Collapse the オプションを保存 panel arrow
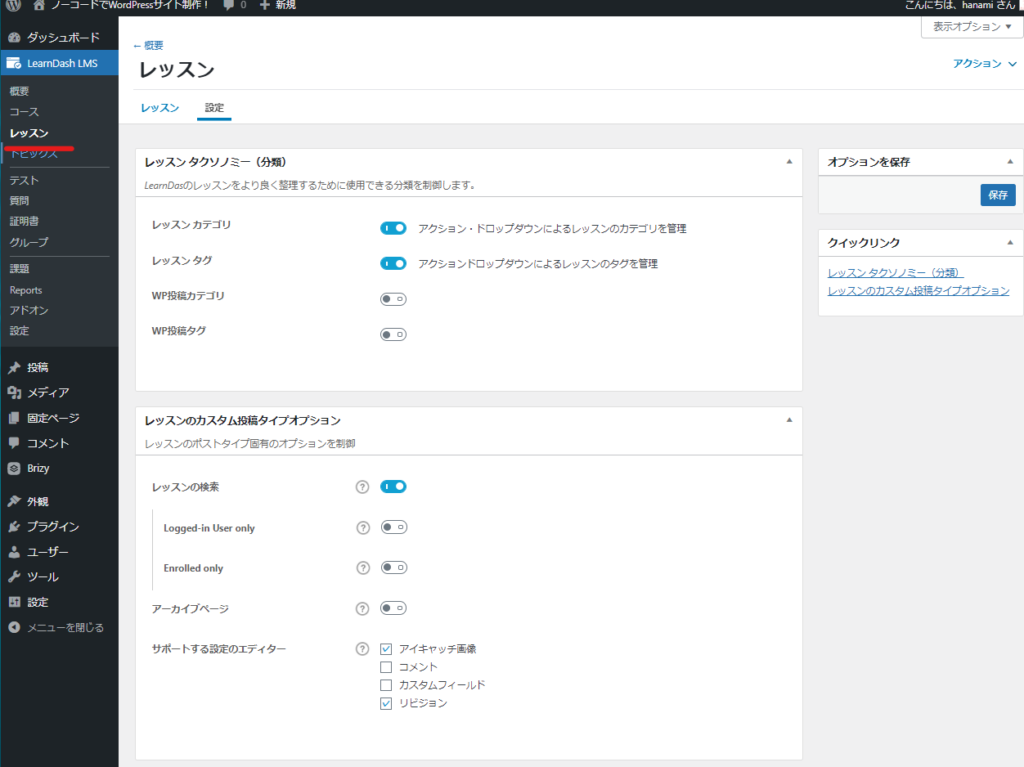 [x=1010, y=161]
